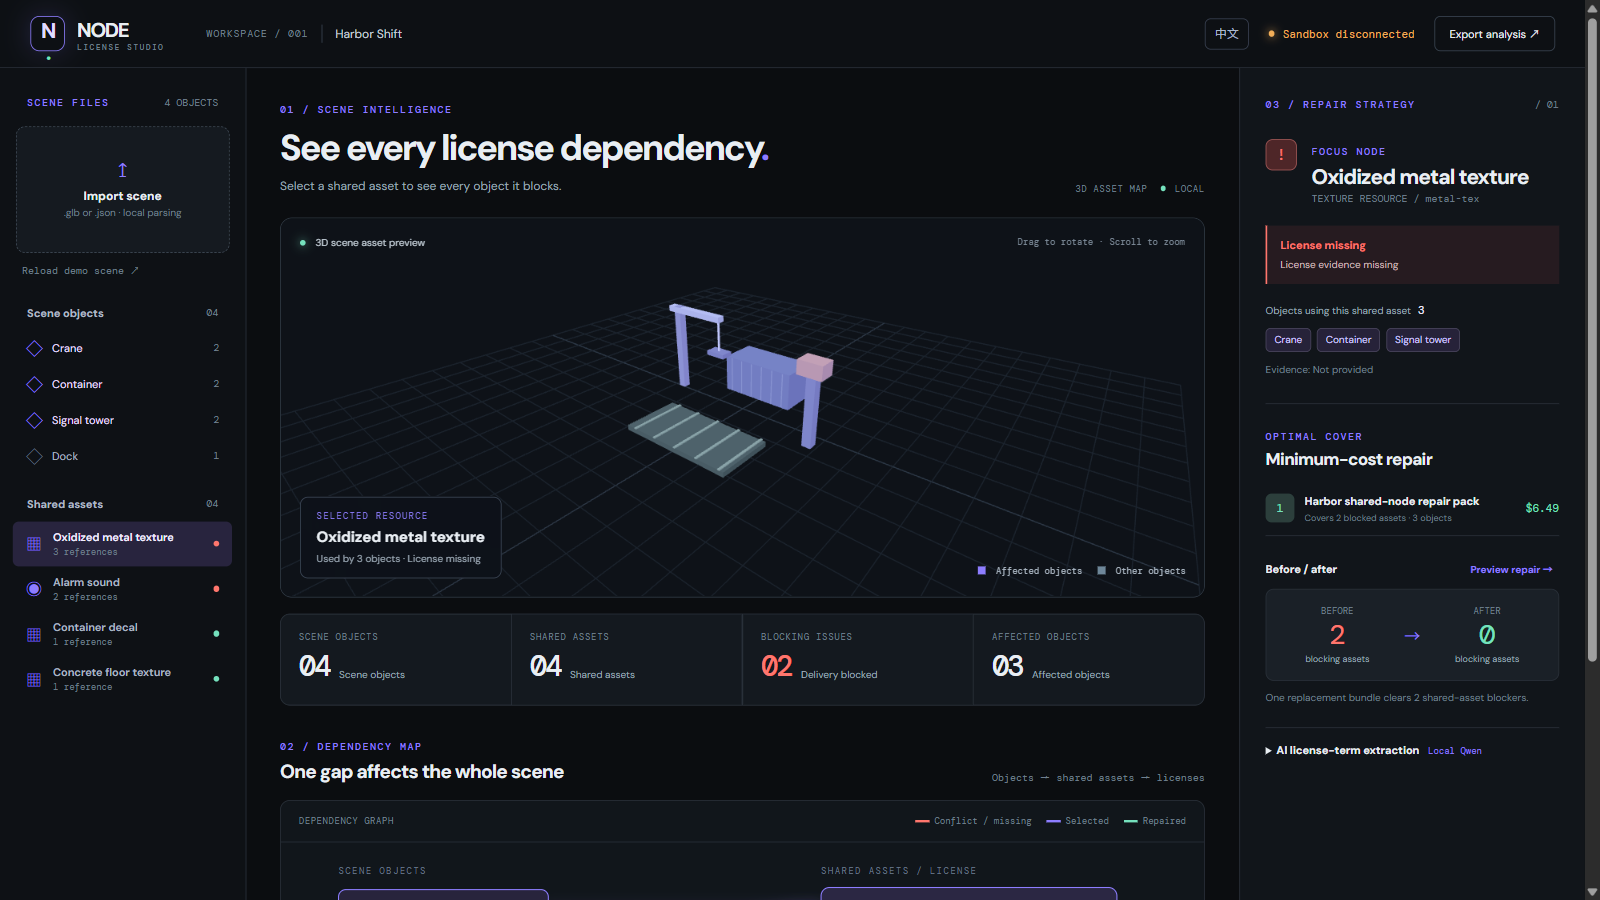Click the Container tag chip
Viewport: 1600px width, 900px height.
point(1348,340)
